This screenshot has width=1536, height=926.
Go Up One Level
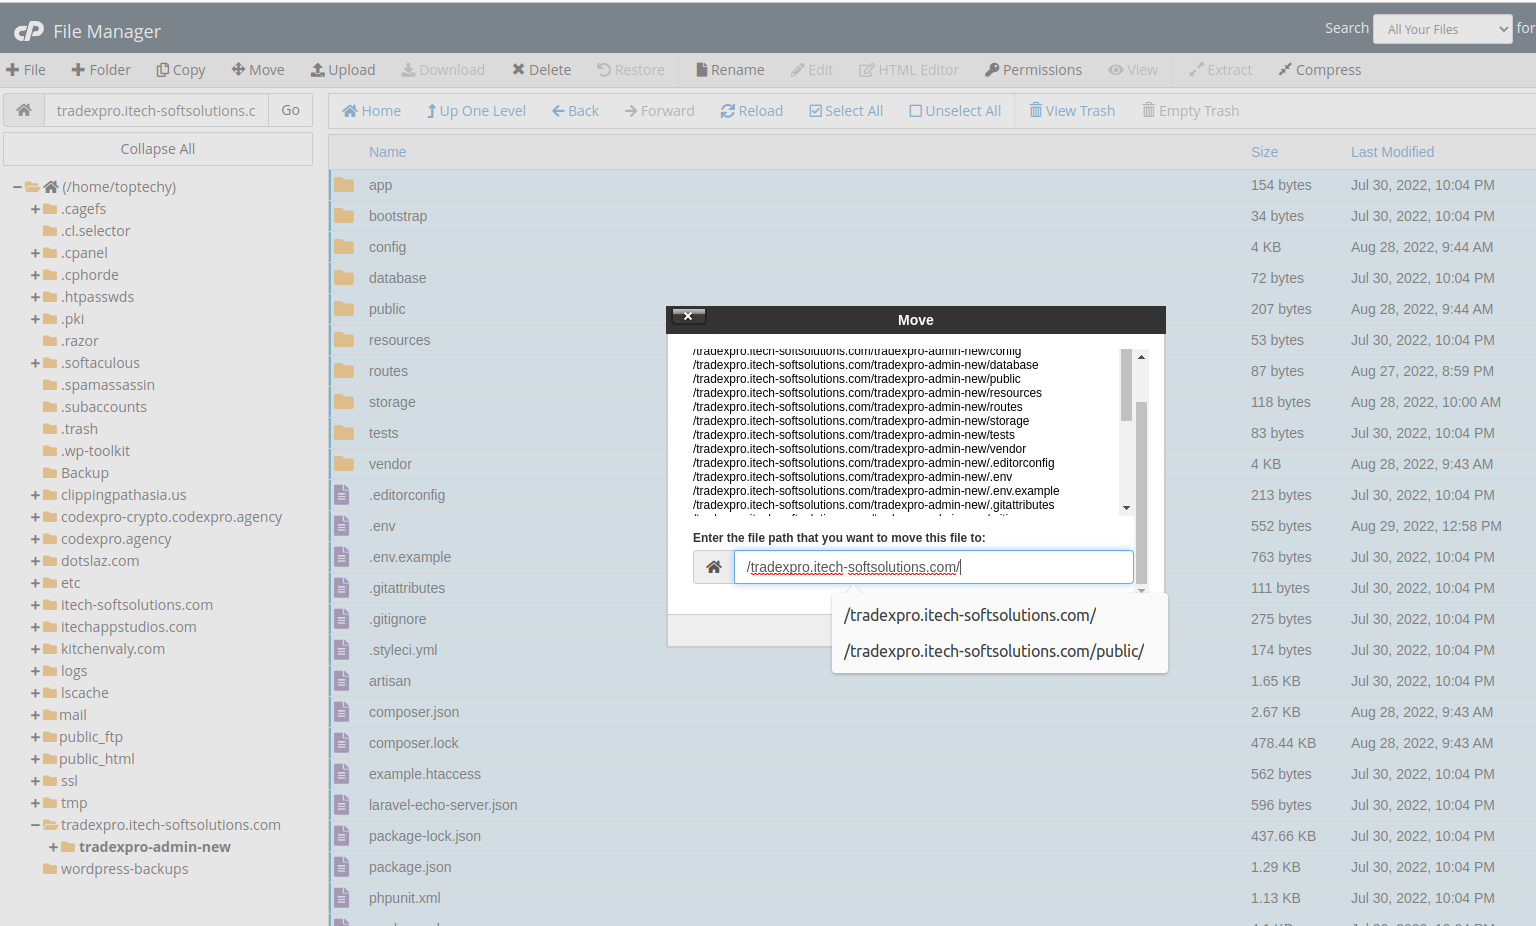(476, 111)
